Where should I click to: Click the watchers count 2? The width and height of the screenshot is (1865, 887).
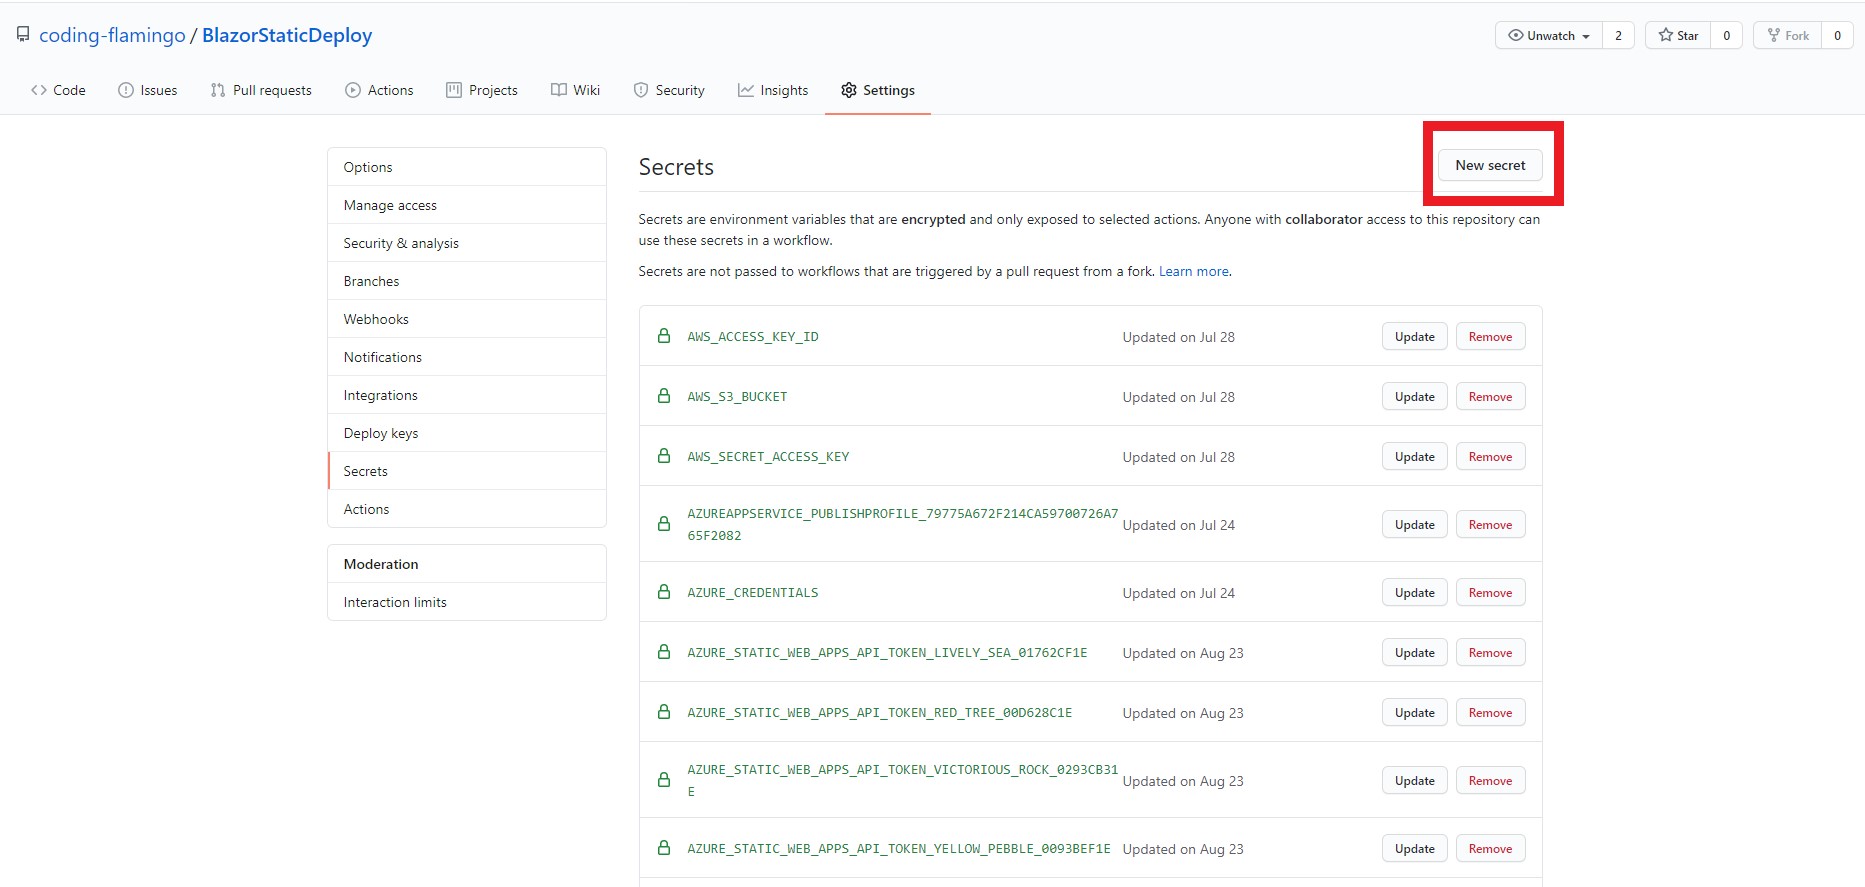(x=1618, y=35)
